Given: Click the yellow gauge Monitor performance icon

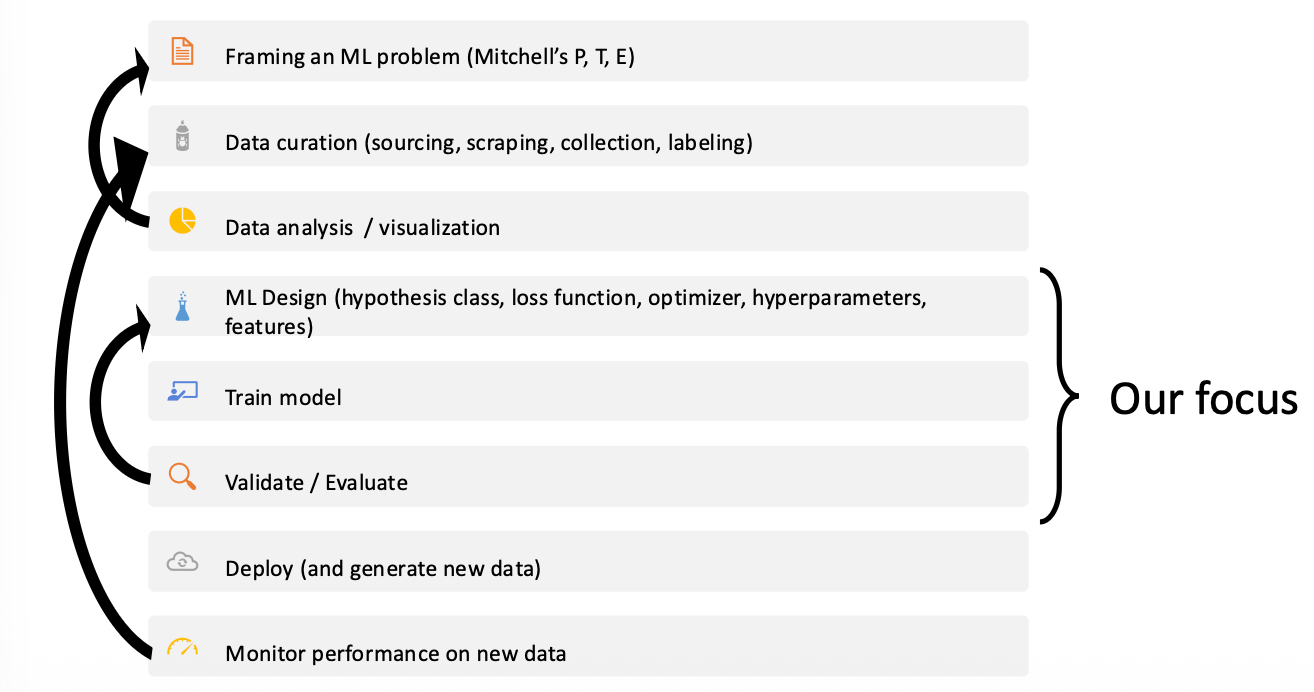Looking at the screenshot, I should 182,647.
